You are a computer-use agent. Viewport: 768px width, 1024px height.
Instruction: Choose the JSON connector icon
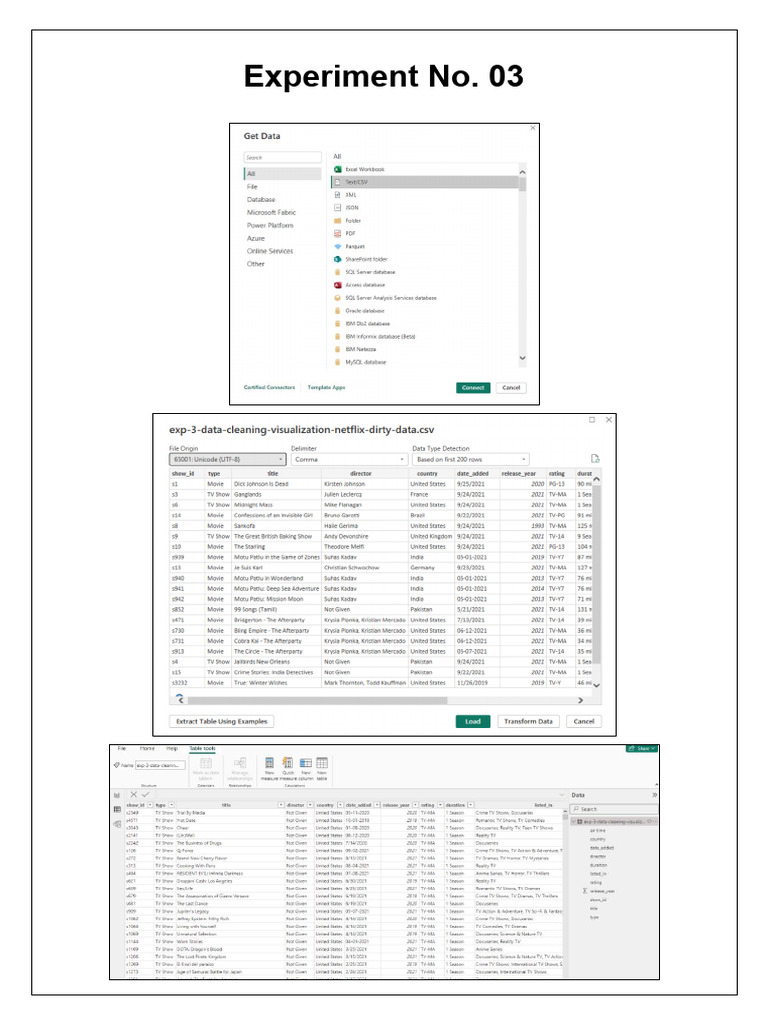point(338,208)
